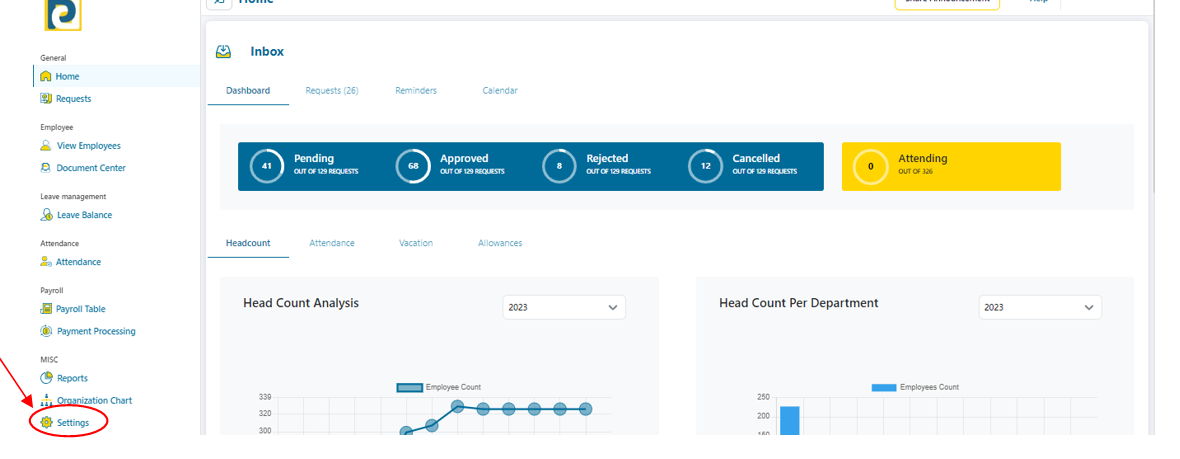Click the General section label

tap(53, 58)
